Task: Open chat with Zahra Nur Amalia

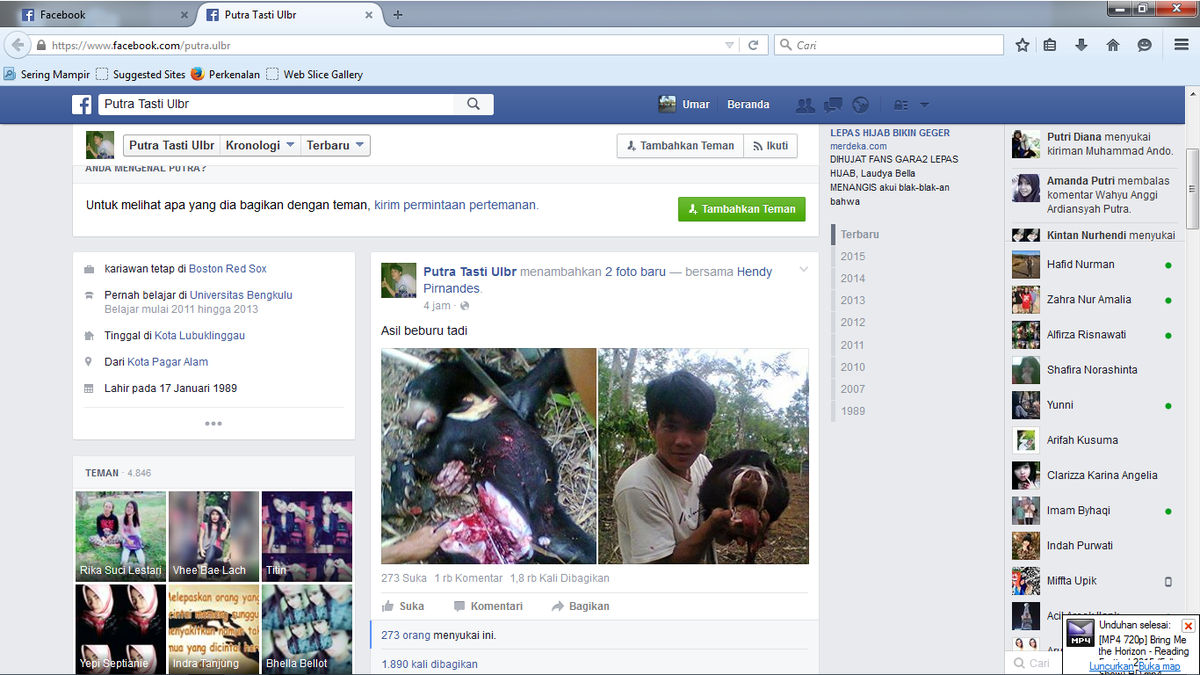Action: tap(1095, 300)
